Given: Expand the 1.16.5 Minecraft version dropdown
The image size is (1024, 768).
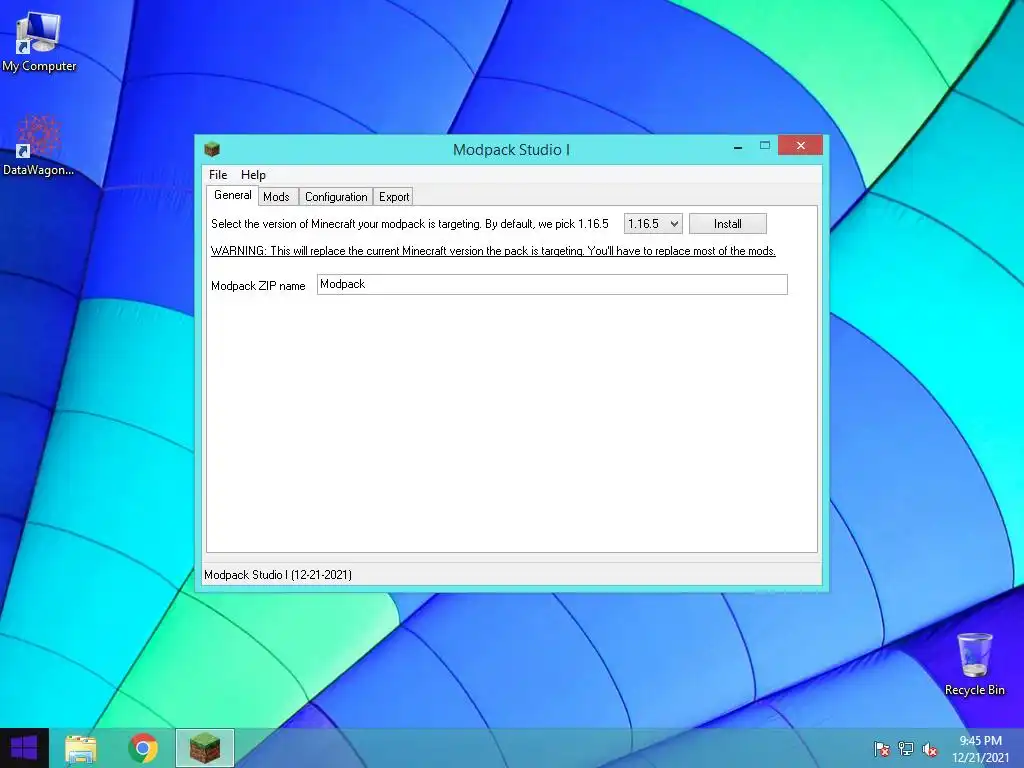Looking at the screenshot, I should coord(653,224).
